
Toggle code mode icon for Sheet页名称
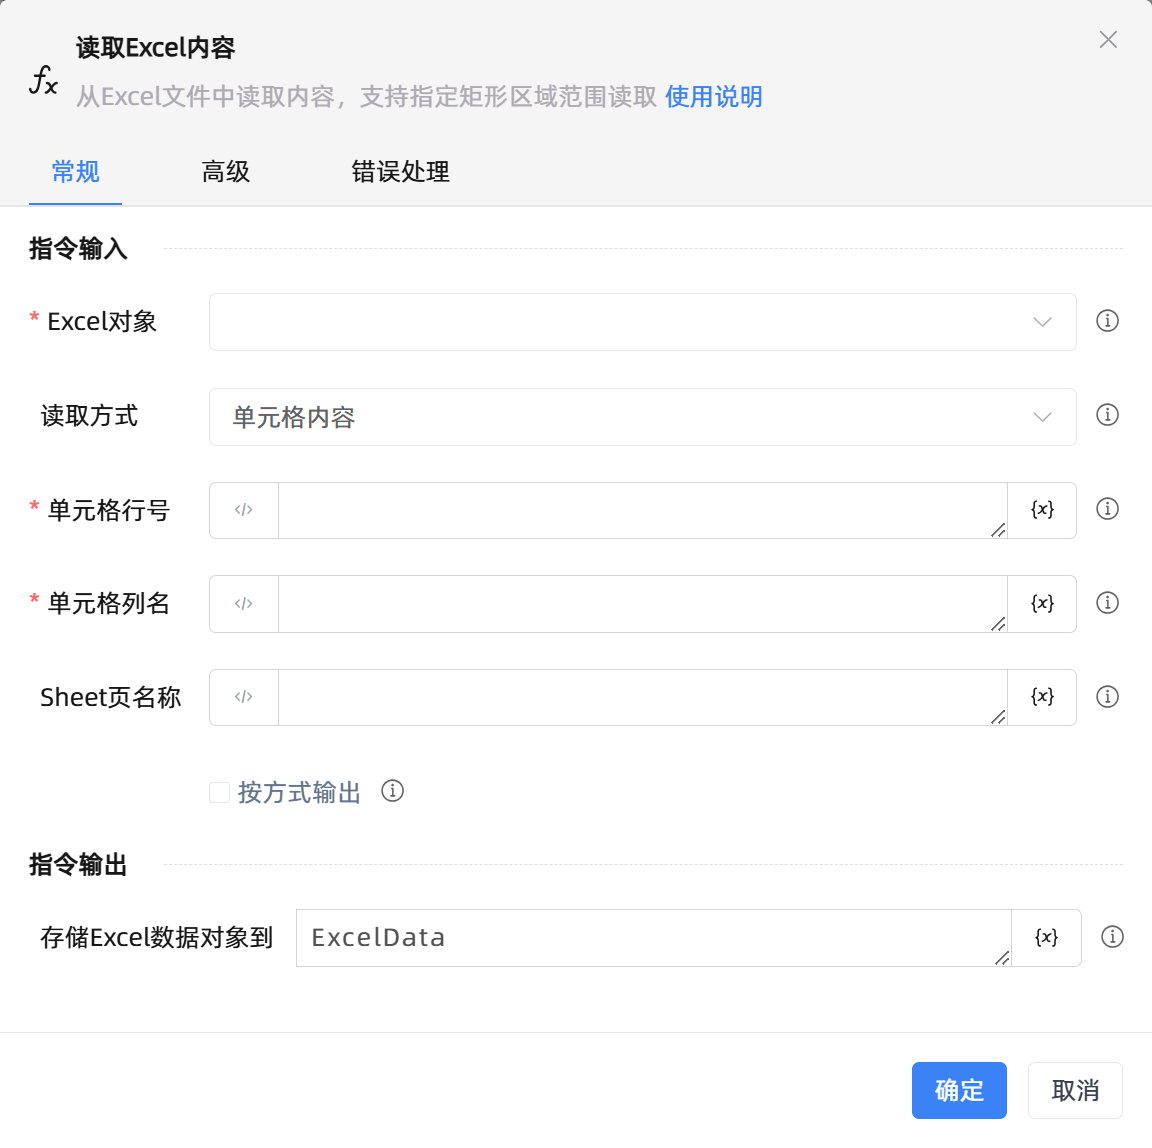tap(244, 697)
